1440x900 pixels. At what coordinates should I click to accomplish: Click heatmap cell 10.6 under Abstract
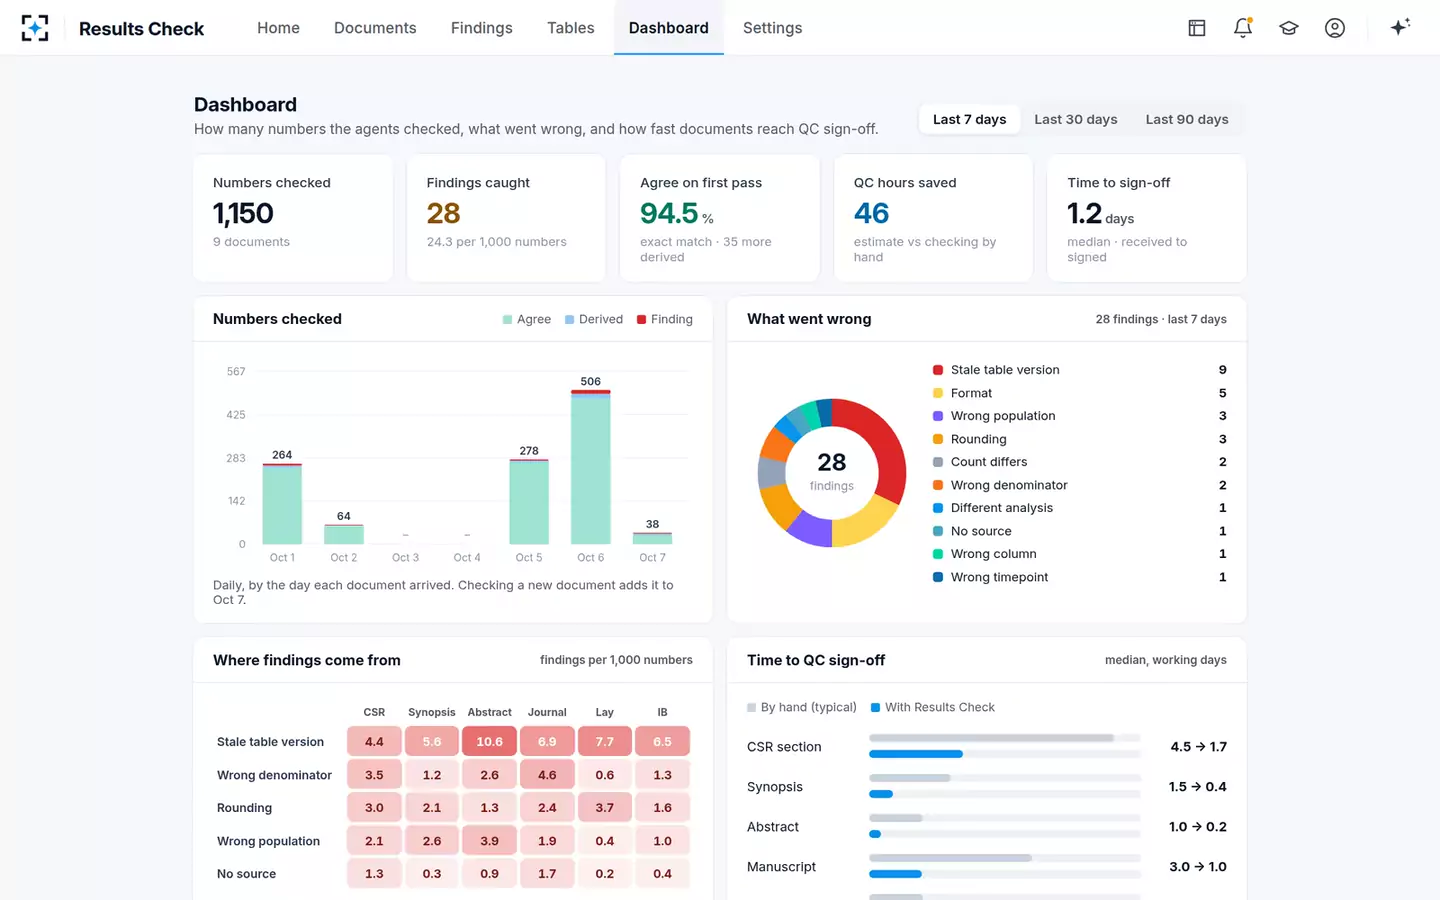(x=489, y=742)
